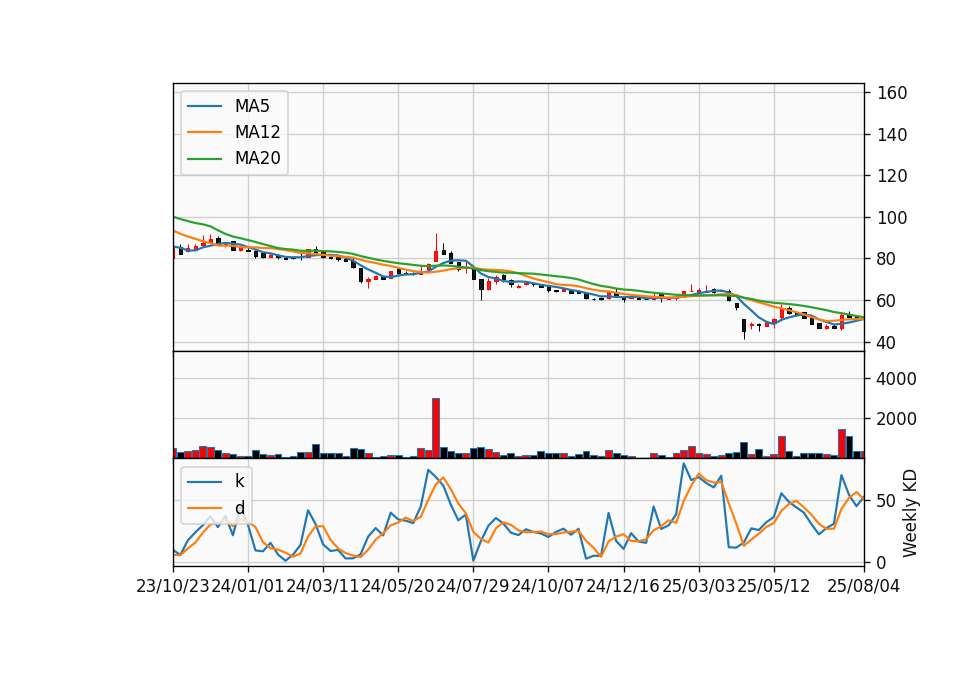Click the 80 price axis tick label
The width and height of the screenshot is (960, 690).
click(886, 260)
